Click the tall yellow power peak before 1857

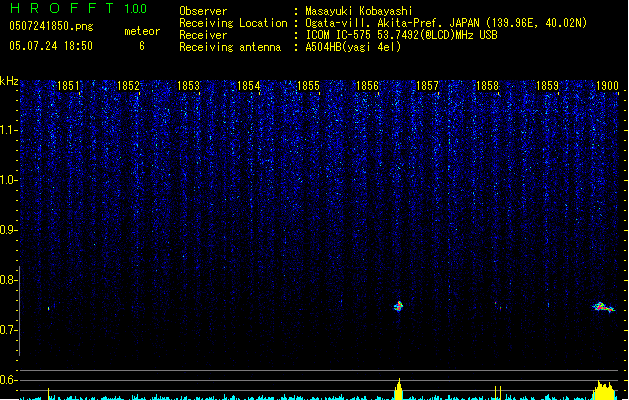[x=399, y=389]
